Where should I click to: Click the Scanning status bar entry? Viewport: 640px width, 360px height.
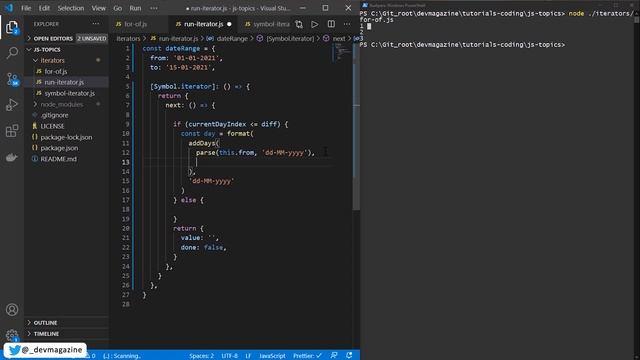121,356
